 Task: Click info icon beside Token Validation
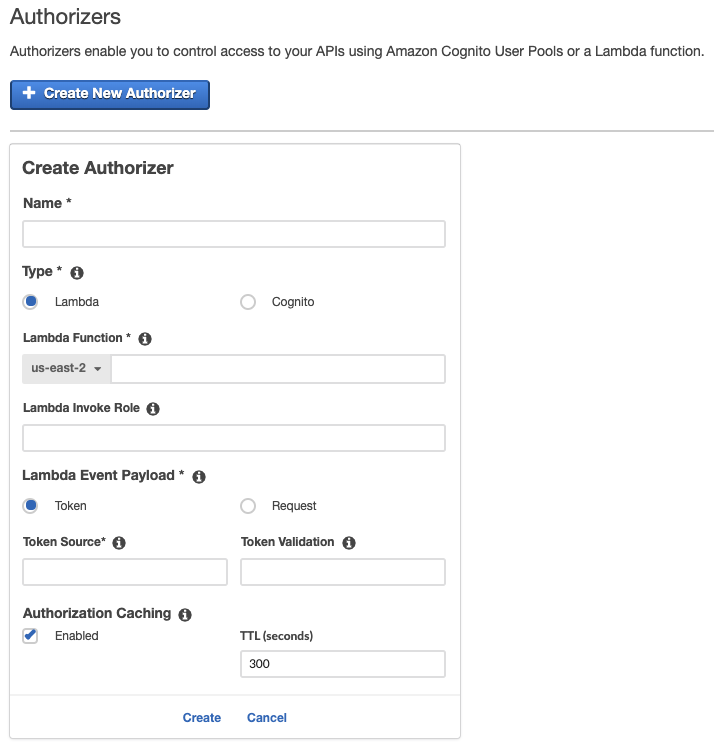point(349,543)
